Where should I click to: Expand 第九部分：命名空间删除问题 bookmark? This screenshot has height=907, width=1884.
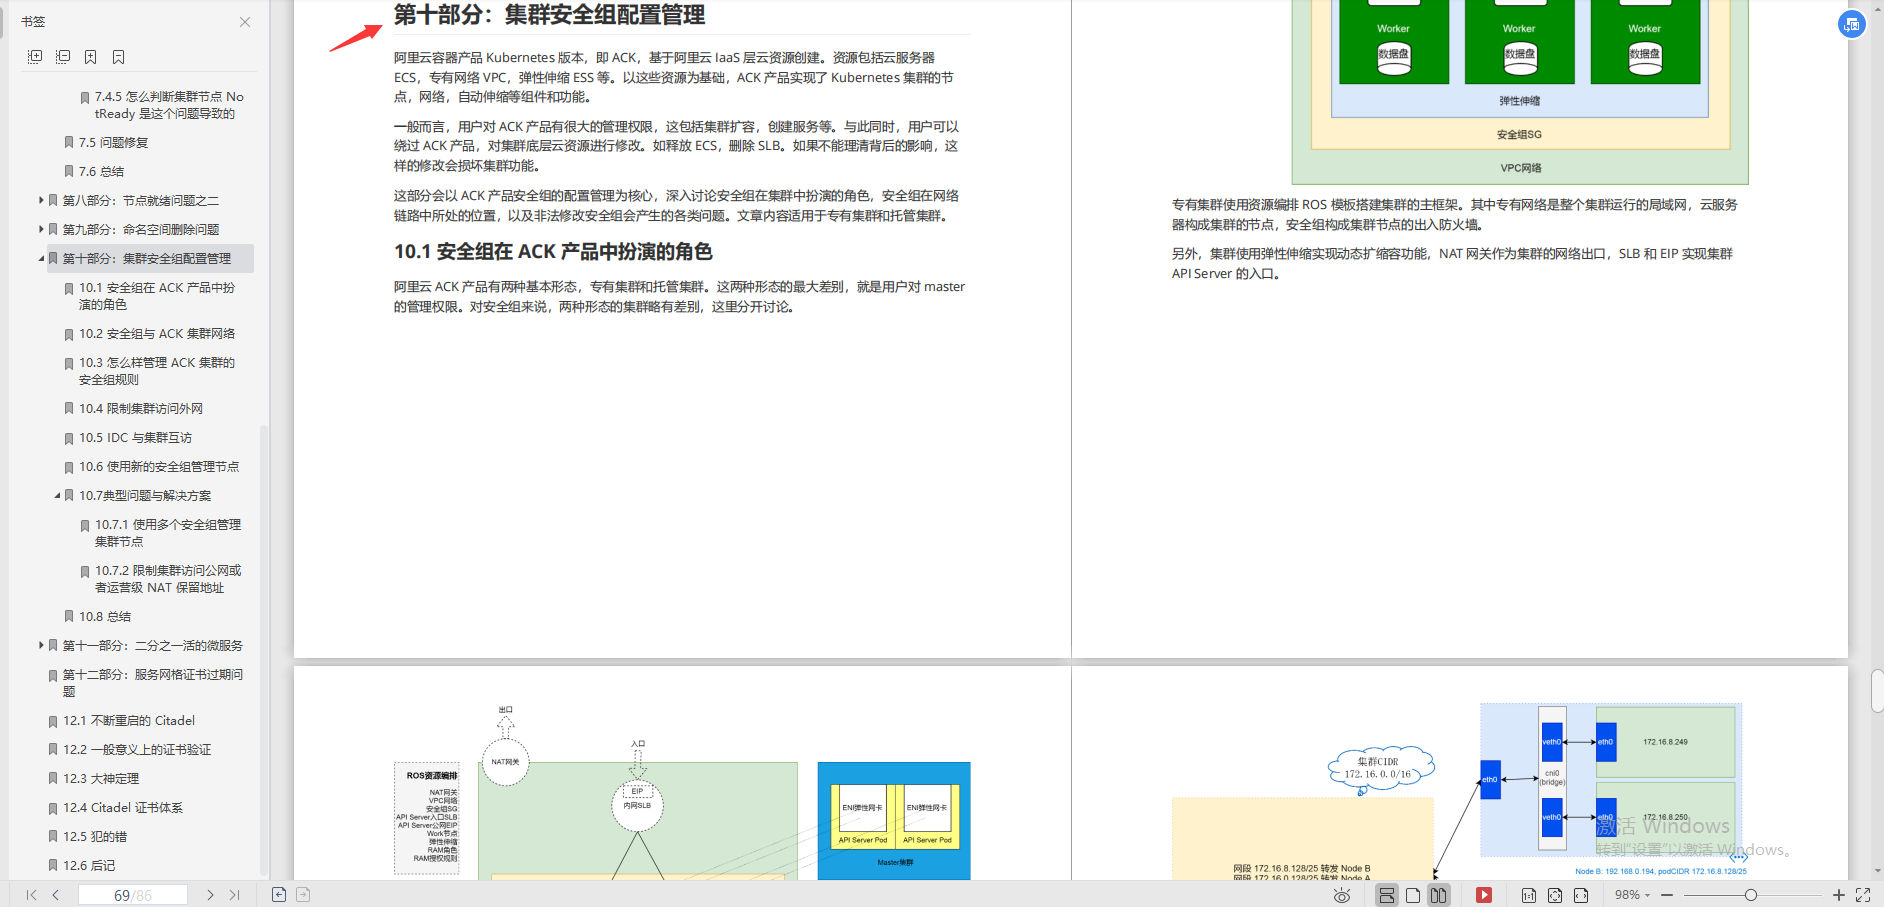(41, 229)
